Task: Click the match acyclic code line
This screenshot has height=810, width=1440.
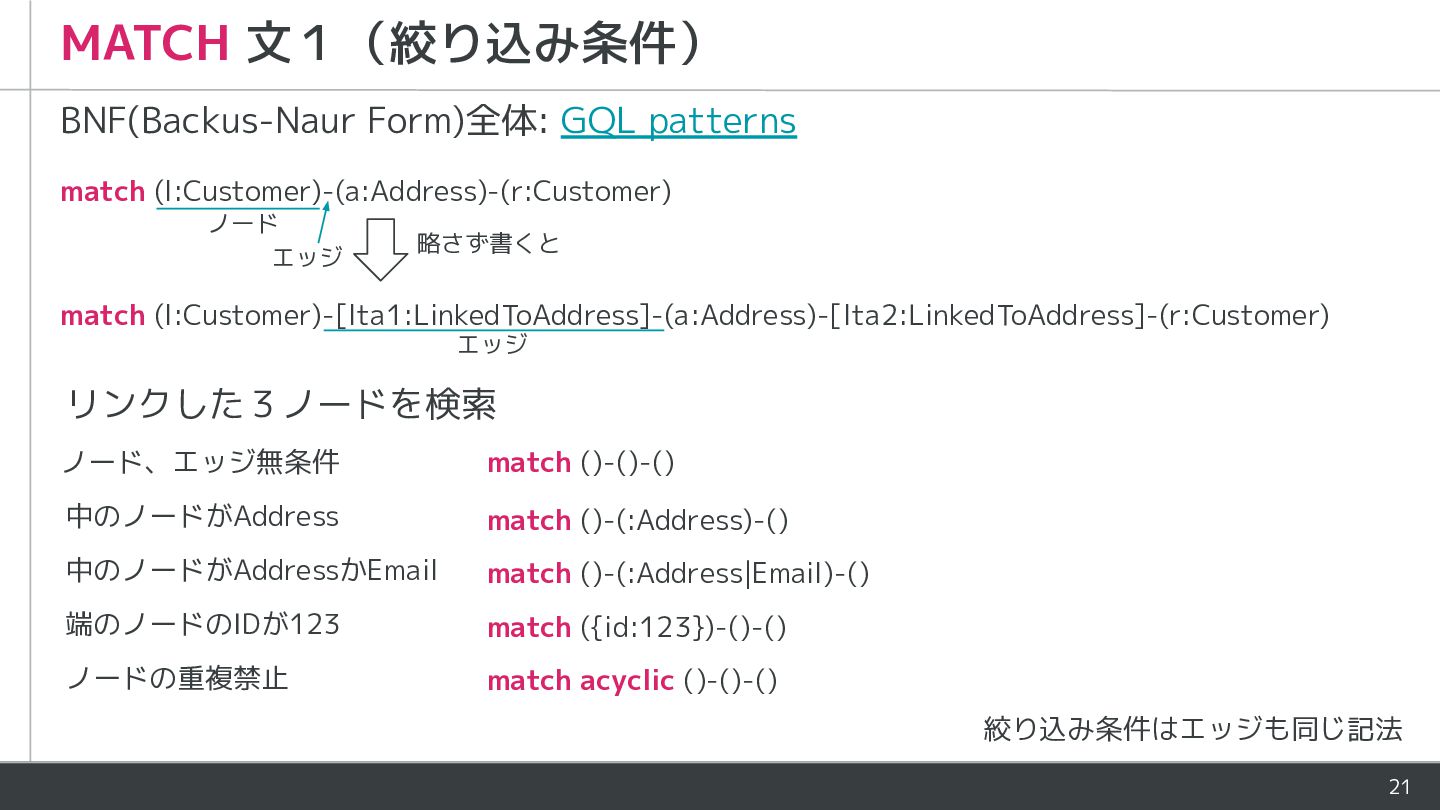Action: [x=632, y=681]
